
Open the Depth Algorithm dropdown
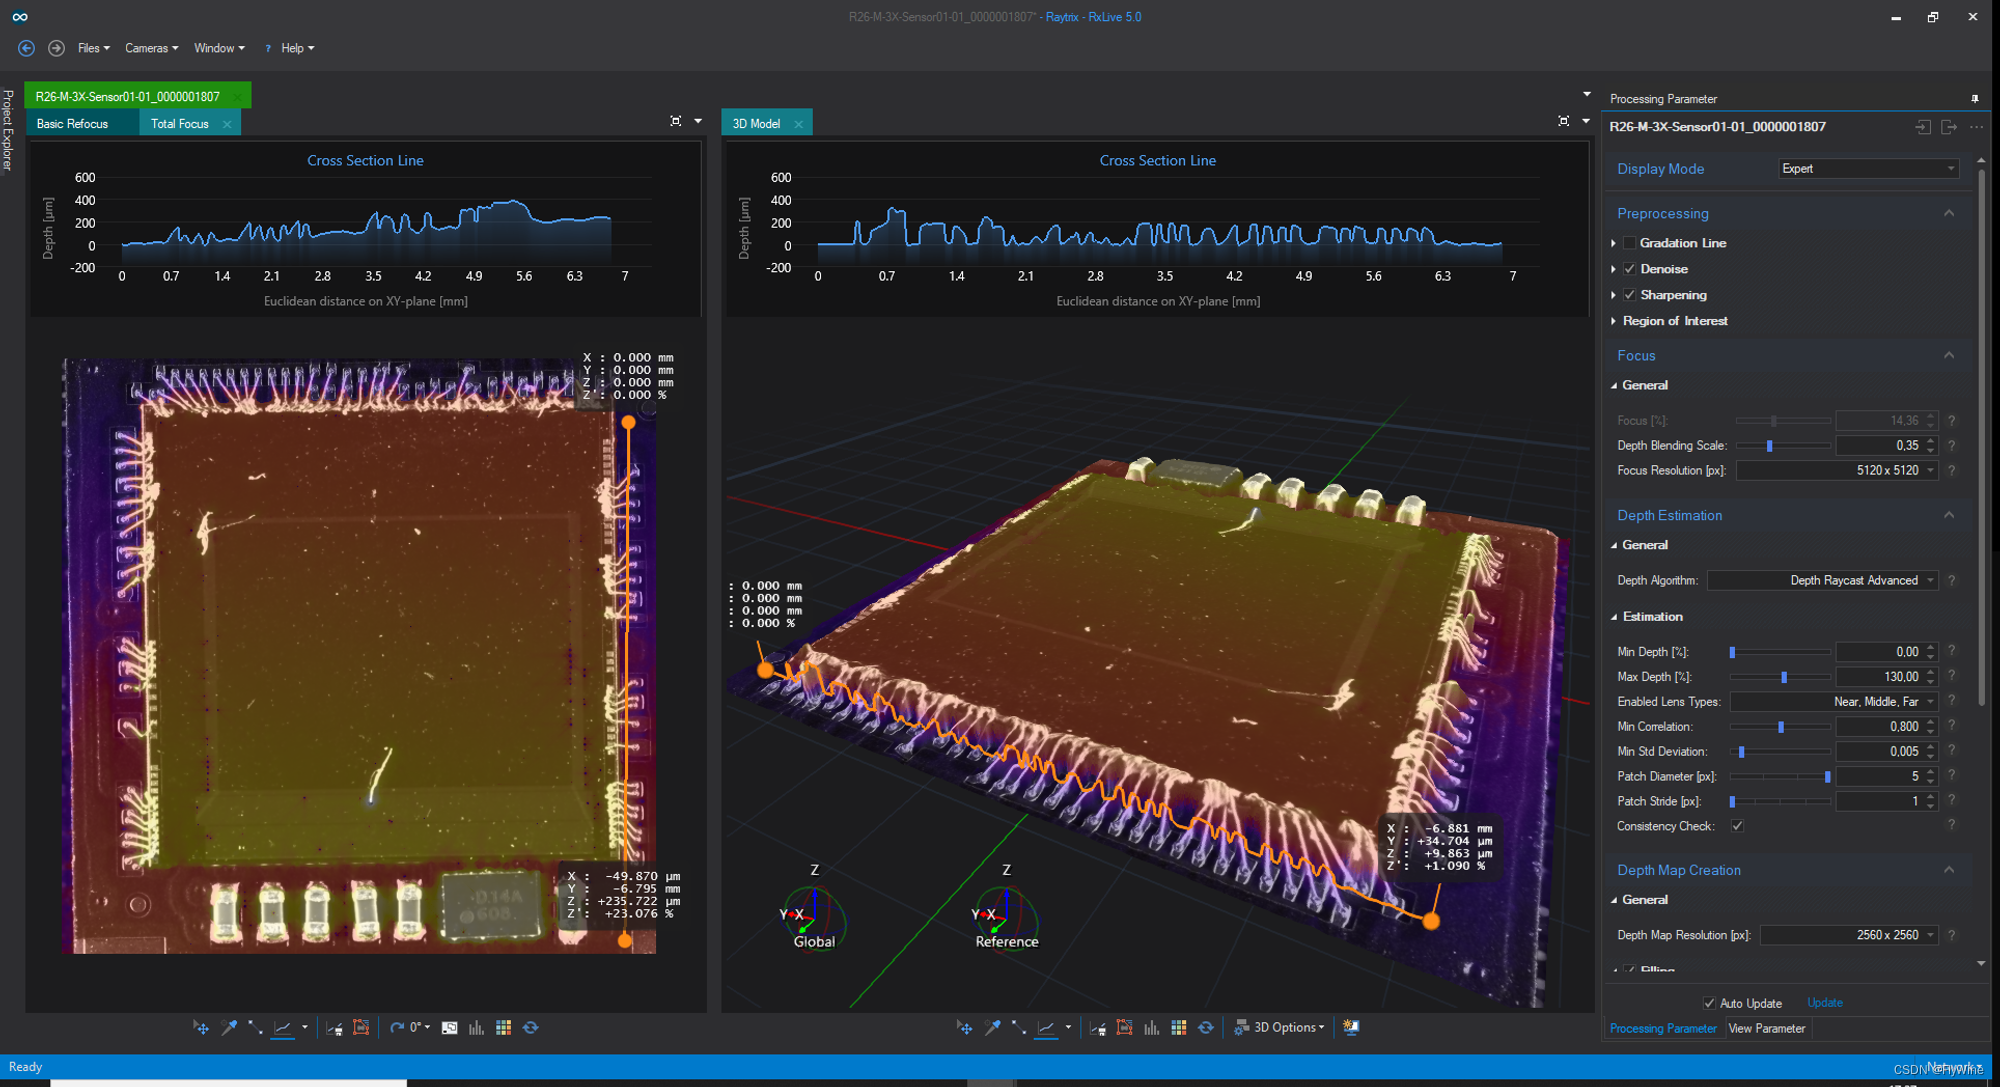(1823, 580)
